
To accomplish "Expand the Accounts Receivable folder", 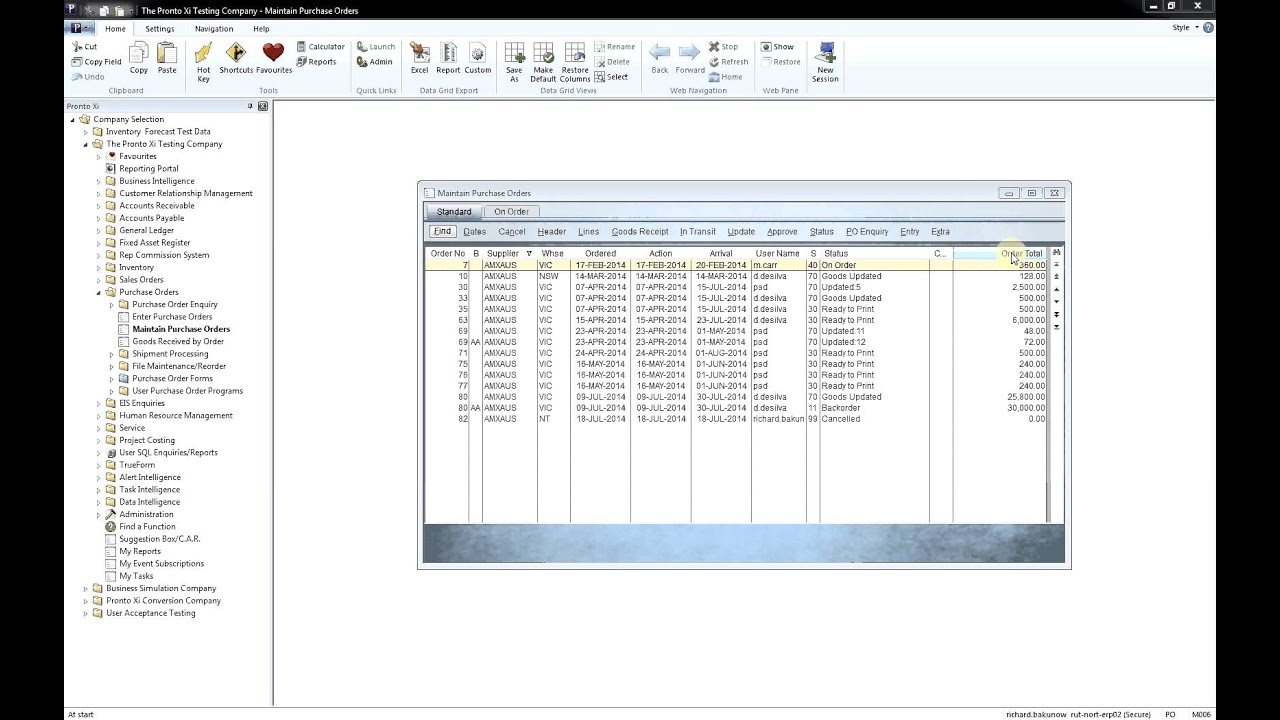I will coord(98,206).
